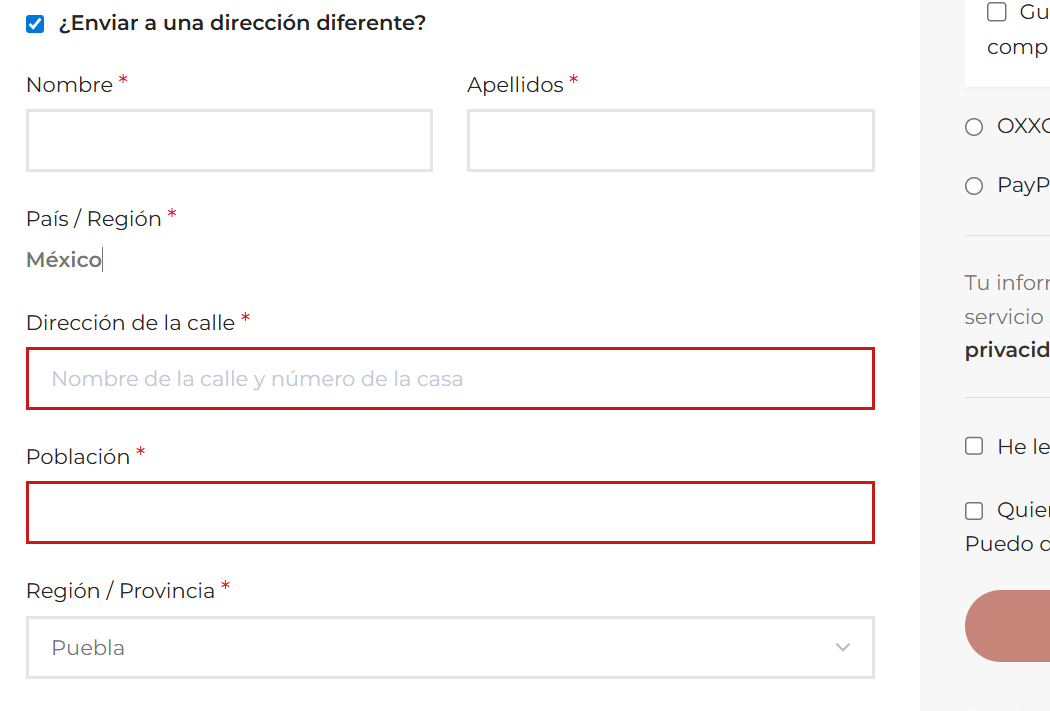Click the 'Región / Provincia' label
This screenshot has width=1050, height=711.
[x=120, y=591]
